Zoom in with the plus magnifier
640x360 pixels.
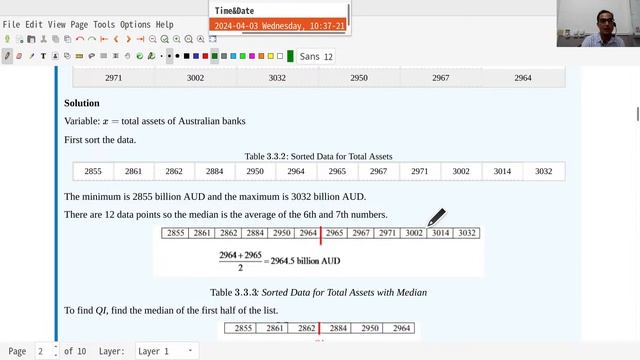(177, 39)
